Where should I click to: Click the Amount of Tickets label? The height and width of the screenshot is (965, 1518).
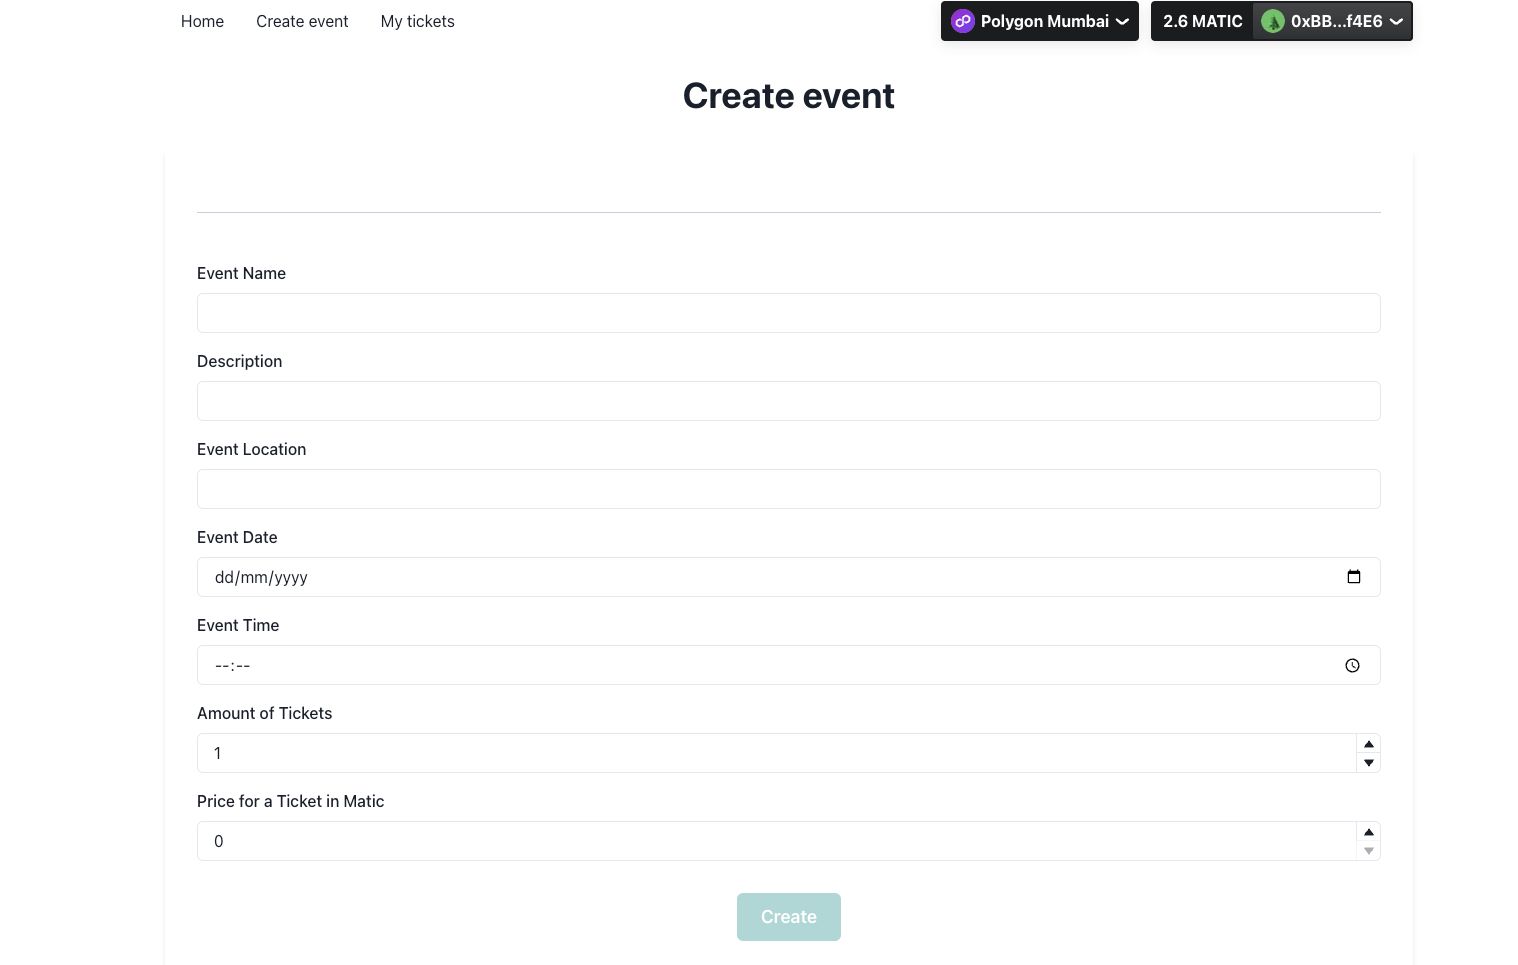pyautogui.click(x=264, y=713)
